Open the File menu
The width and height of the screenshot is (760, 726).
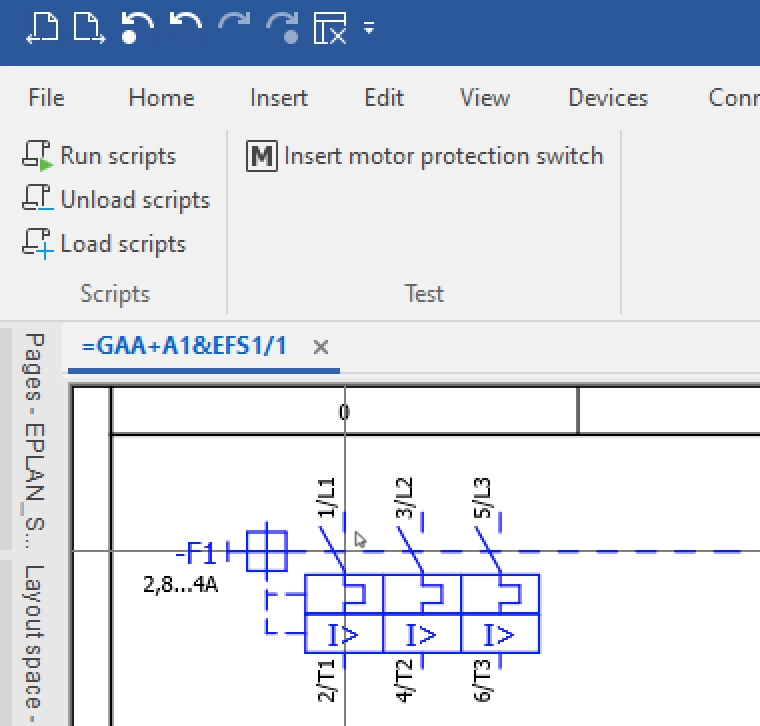coord(46,98)
